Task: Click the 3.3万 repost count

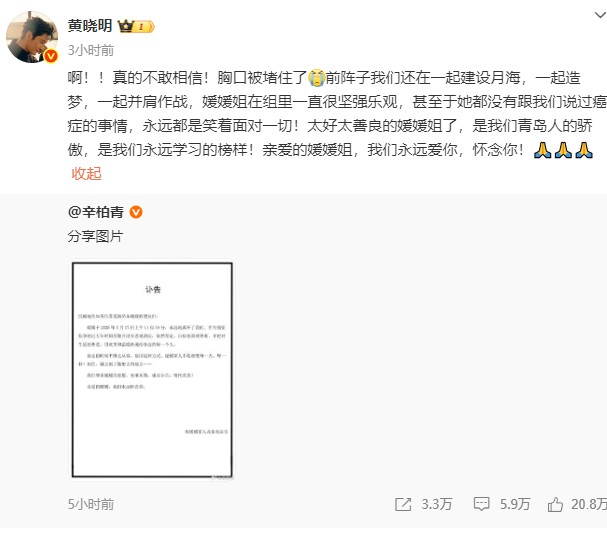Action: [x=436, y=504]
